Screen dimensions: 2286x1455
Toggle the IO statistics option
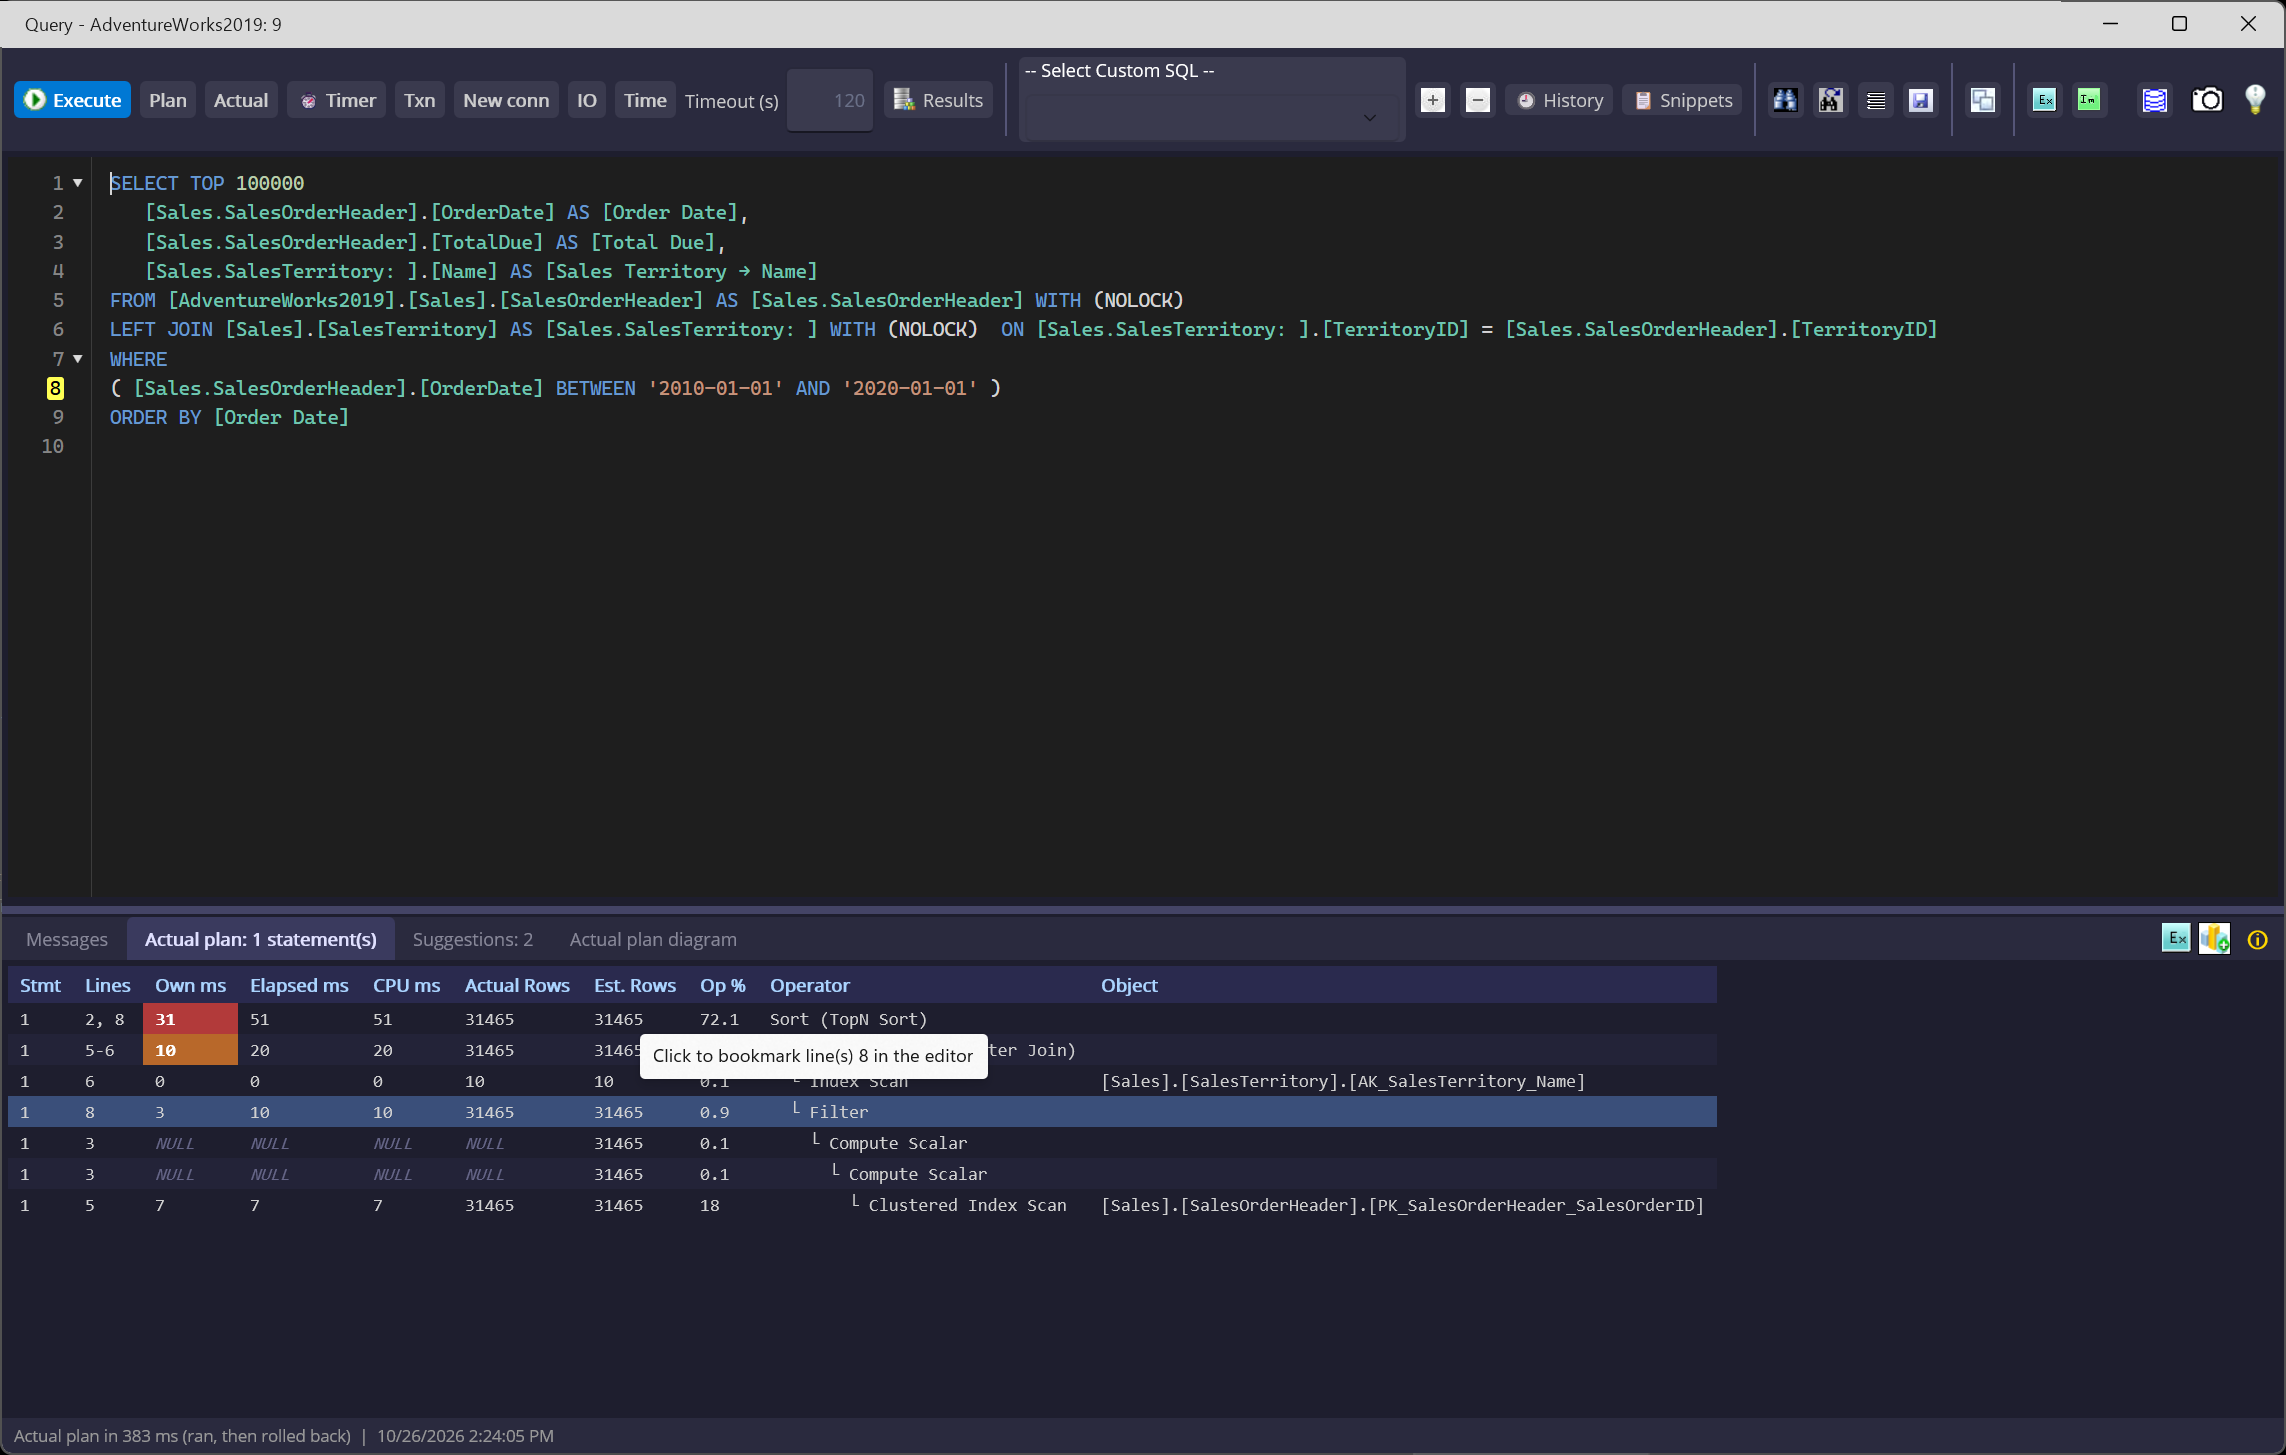(587, 100)
